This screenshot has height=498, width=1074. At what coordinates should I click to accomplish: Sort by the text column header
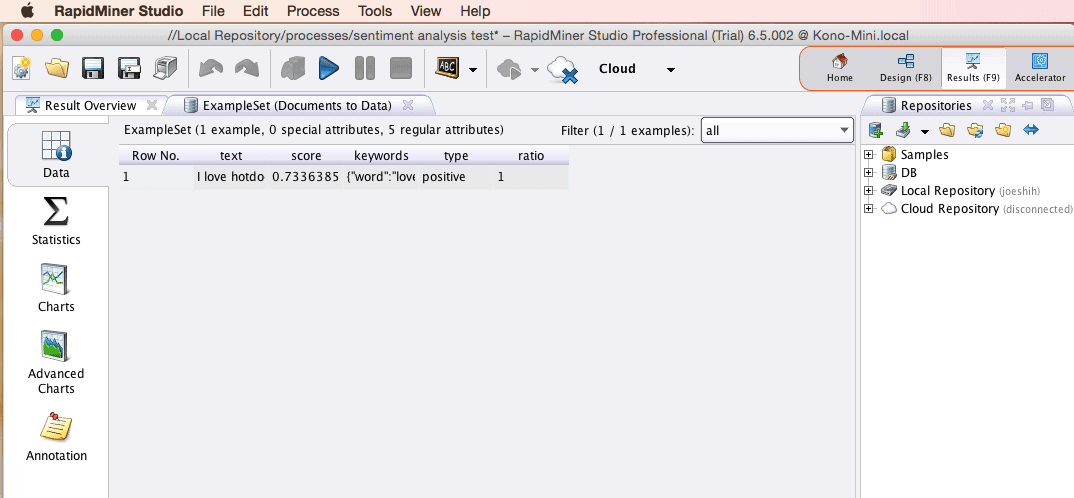231,155
